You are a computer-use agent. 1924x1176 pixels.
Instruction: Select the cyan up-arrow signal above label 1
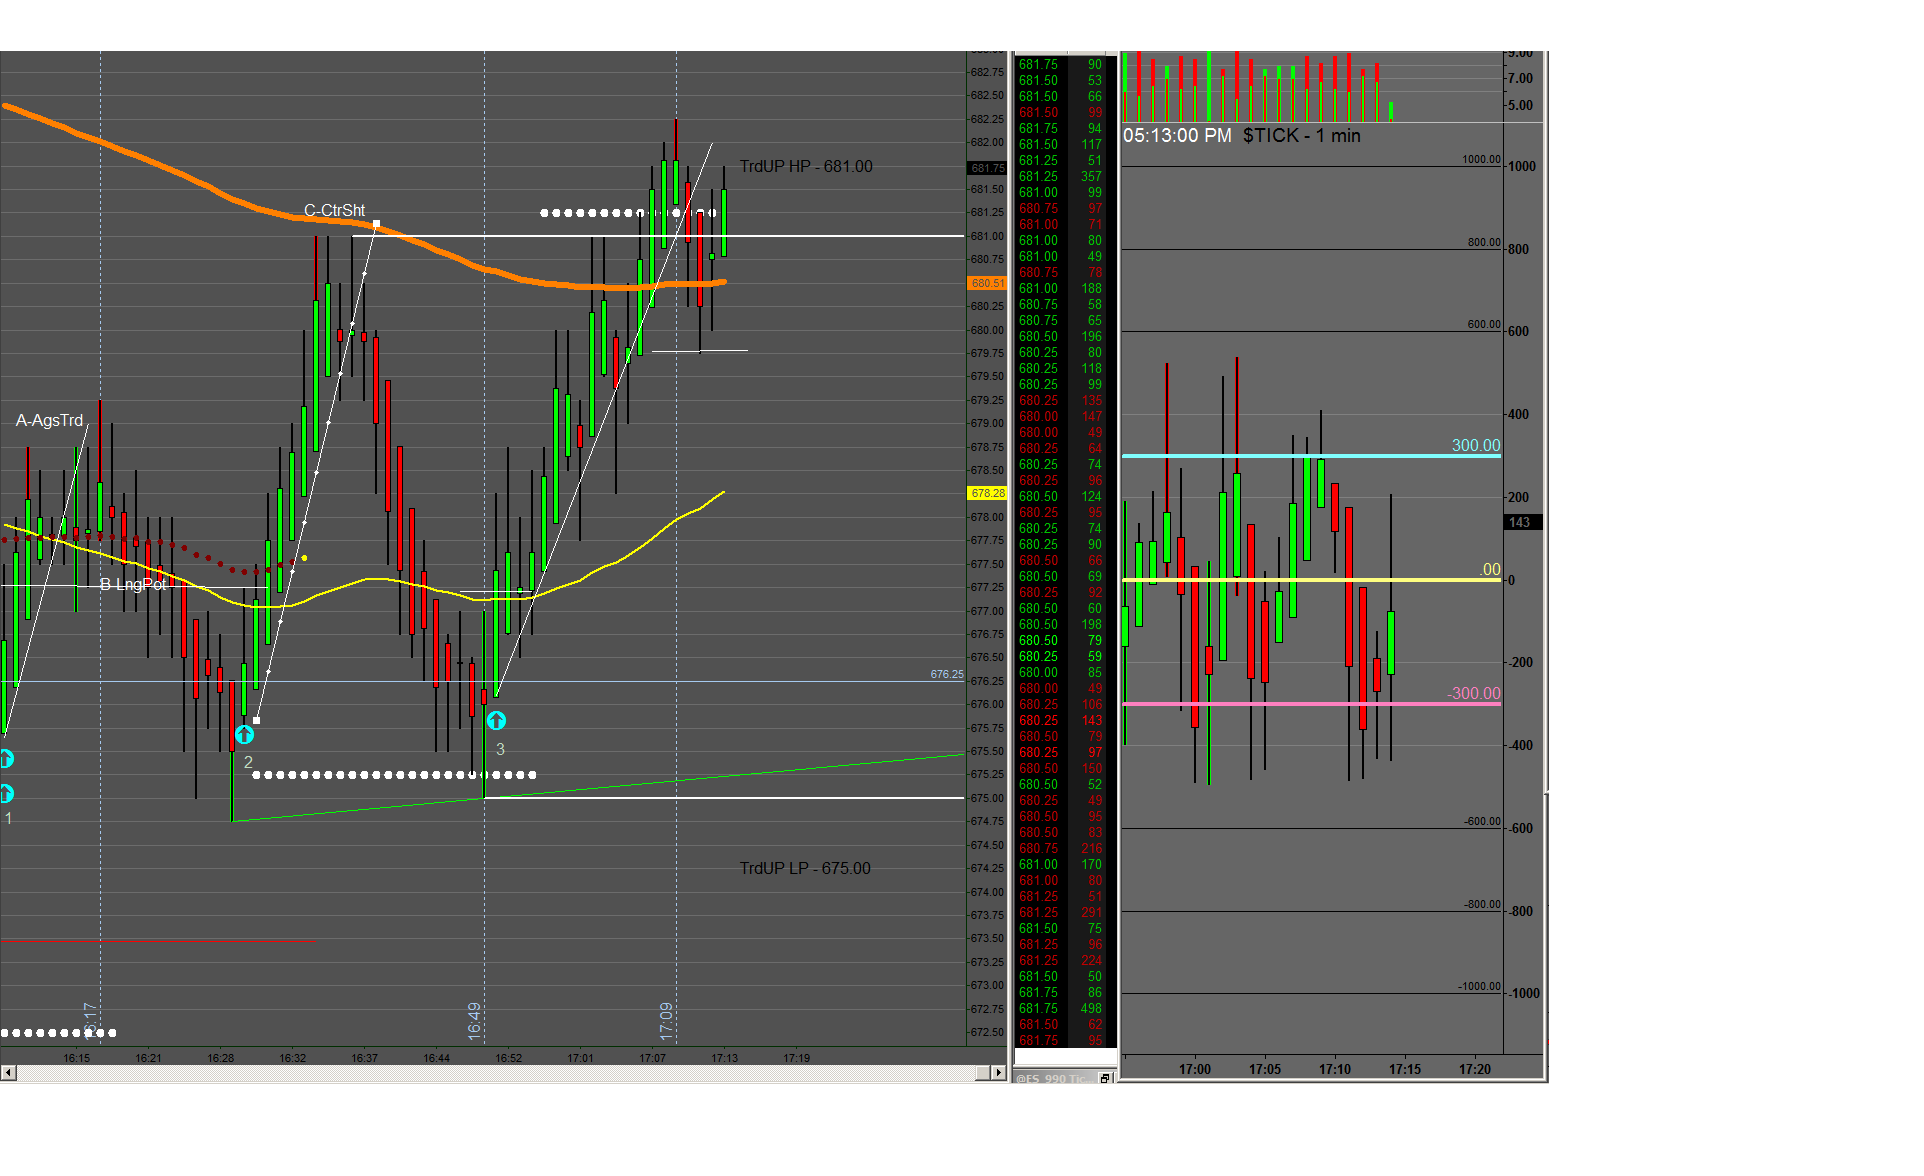(5, 794)
